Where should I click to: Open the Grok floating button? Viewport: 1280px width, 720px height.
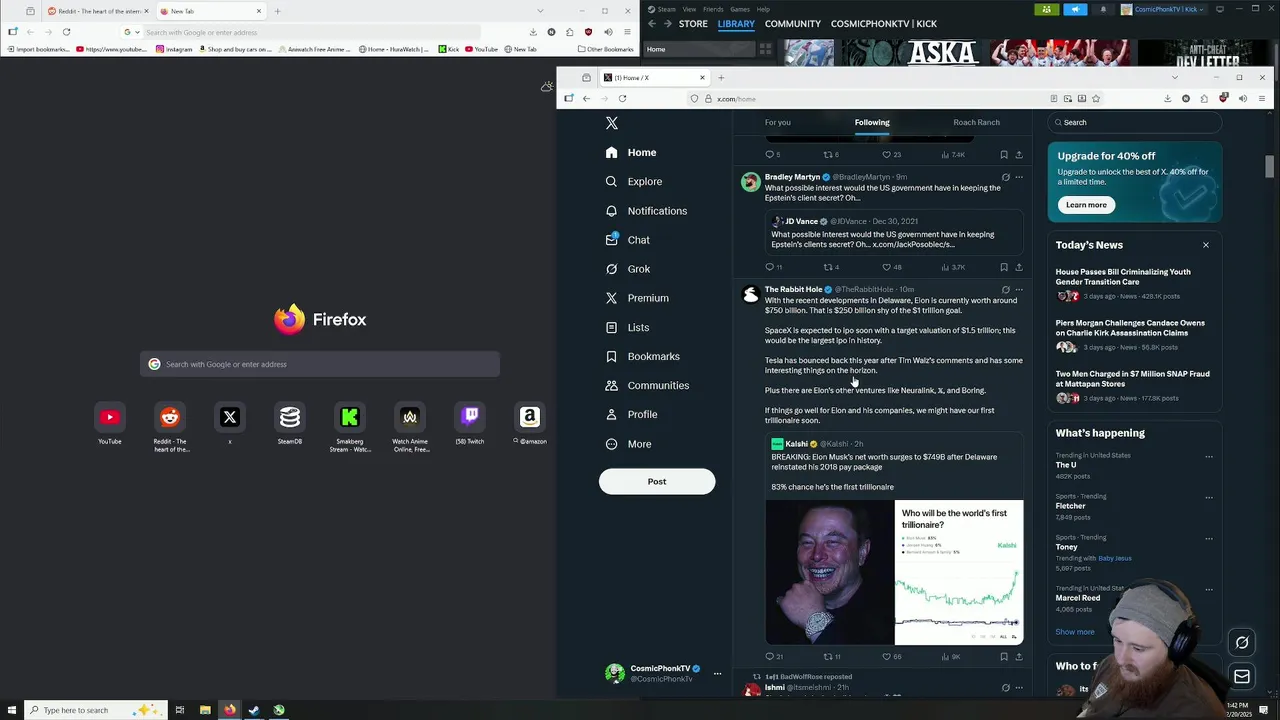tap(1242, 643)
